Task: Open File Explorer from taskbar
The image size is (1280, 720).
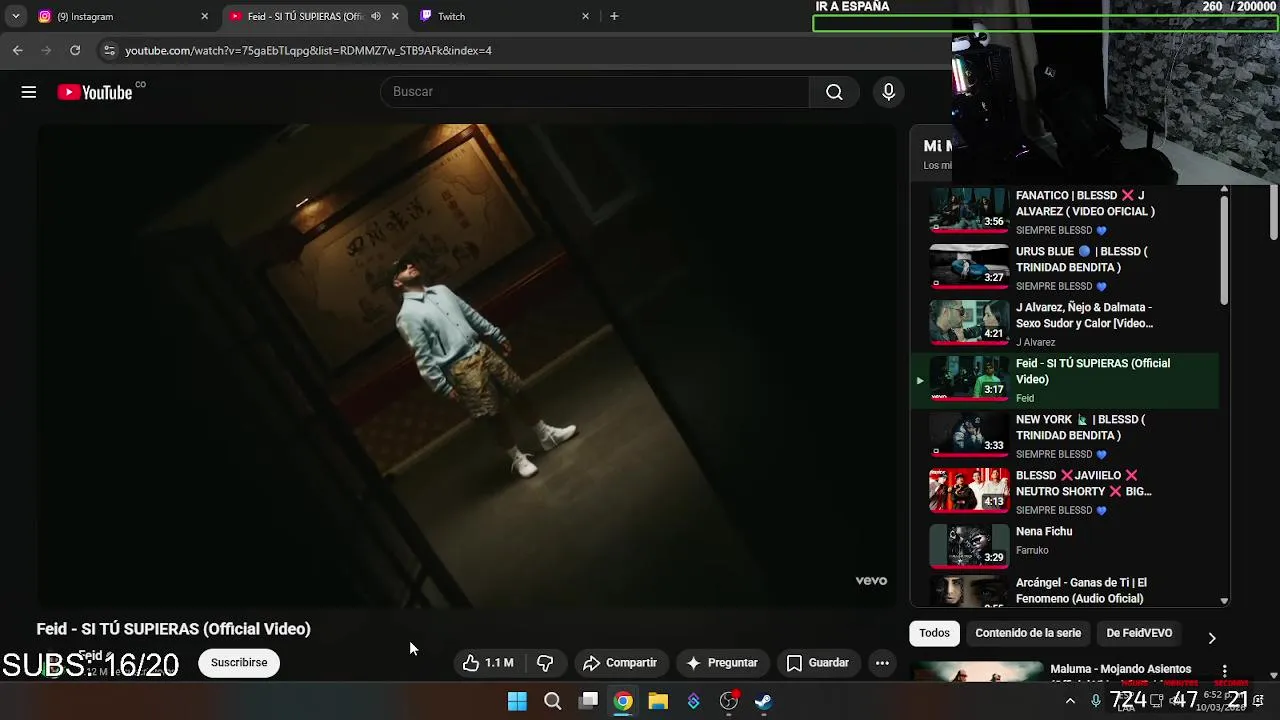Action: pyautogui.click(x=658, y=701)
